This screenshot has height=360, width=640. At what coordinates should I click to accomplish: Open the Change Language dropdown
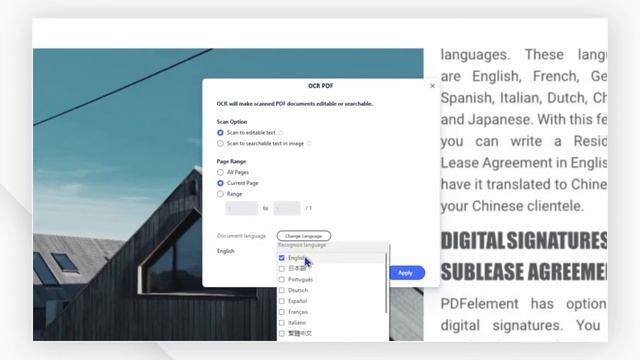304,236
